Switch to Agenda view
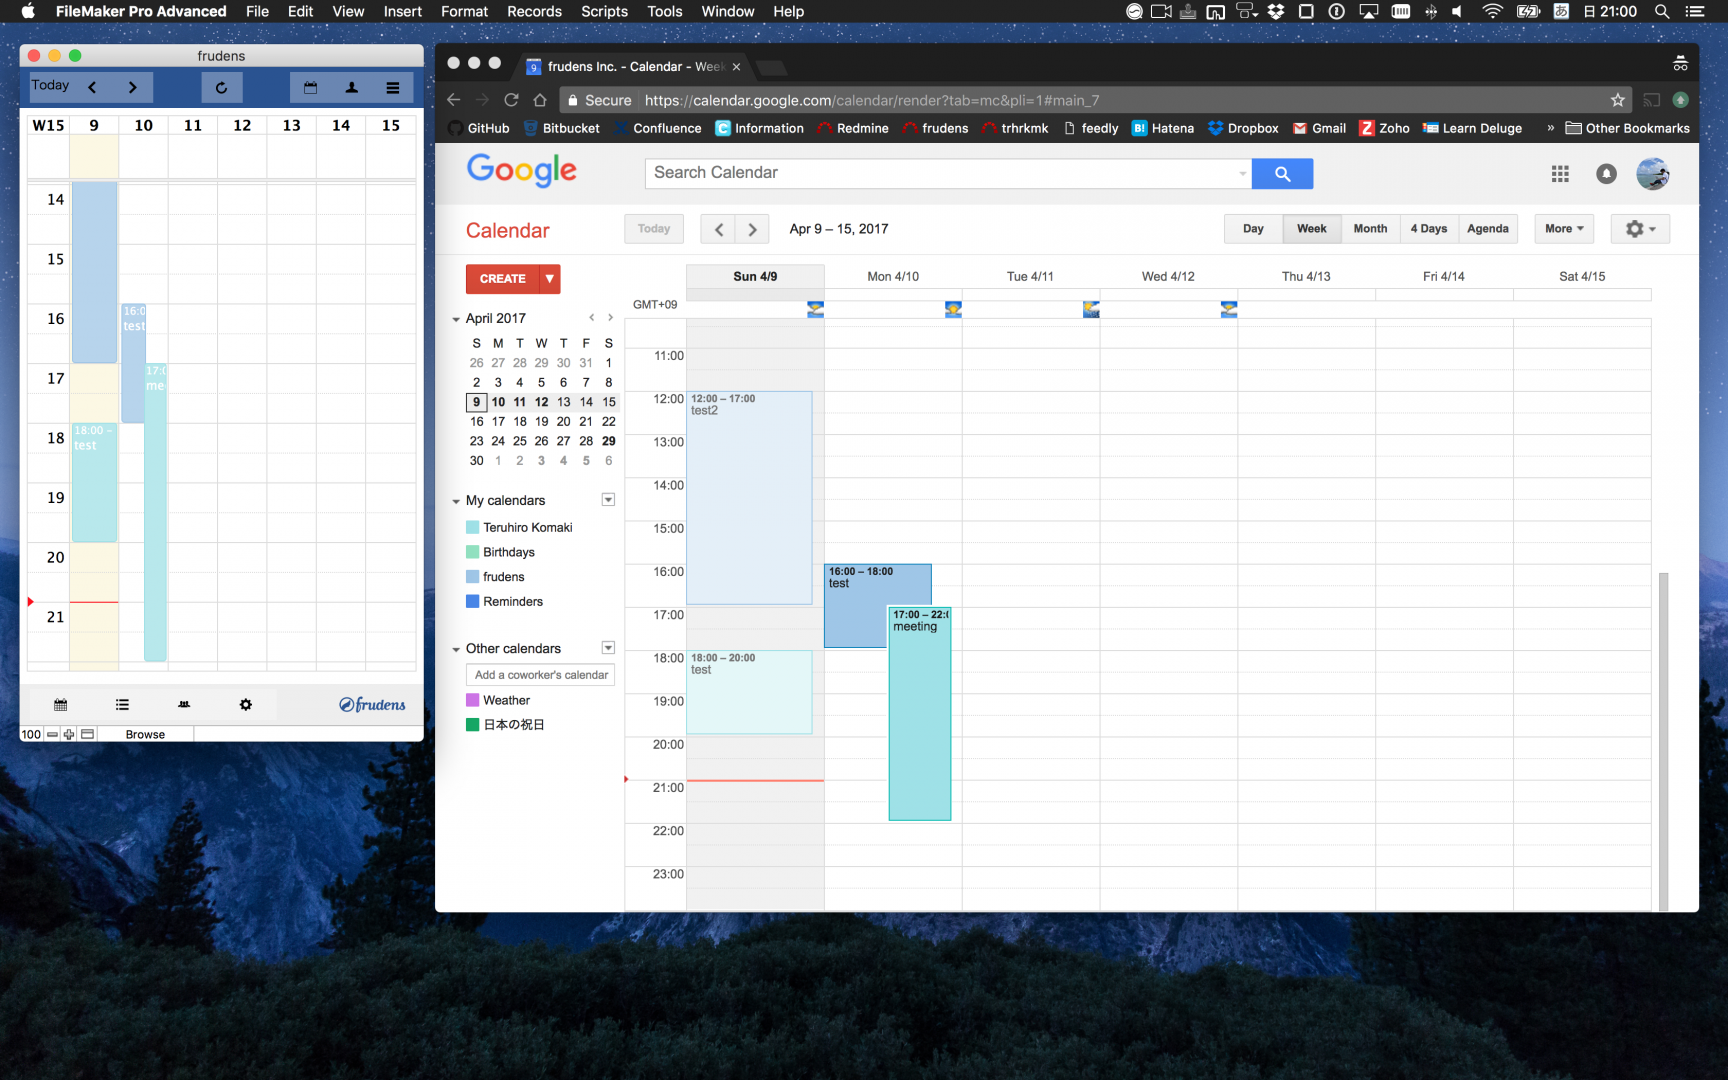Screen dimensions: 1728x1080 (x=1488, y=229)
